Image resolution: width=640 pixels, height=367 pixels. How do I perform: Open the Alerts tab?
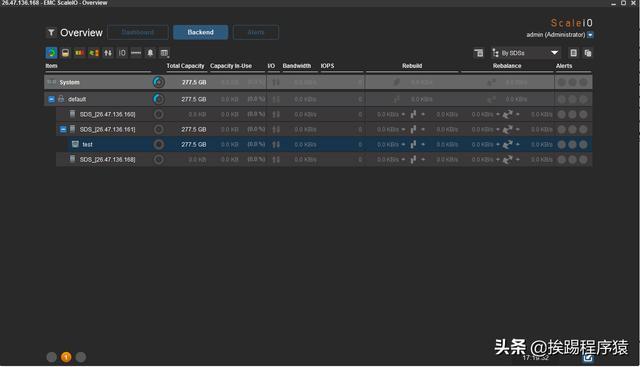256,32
